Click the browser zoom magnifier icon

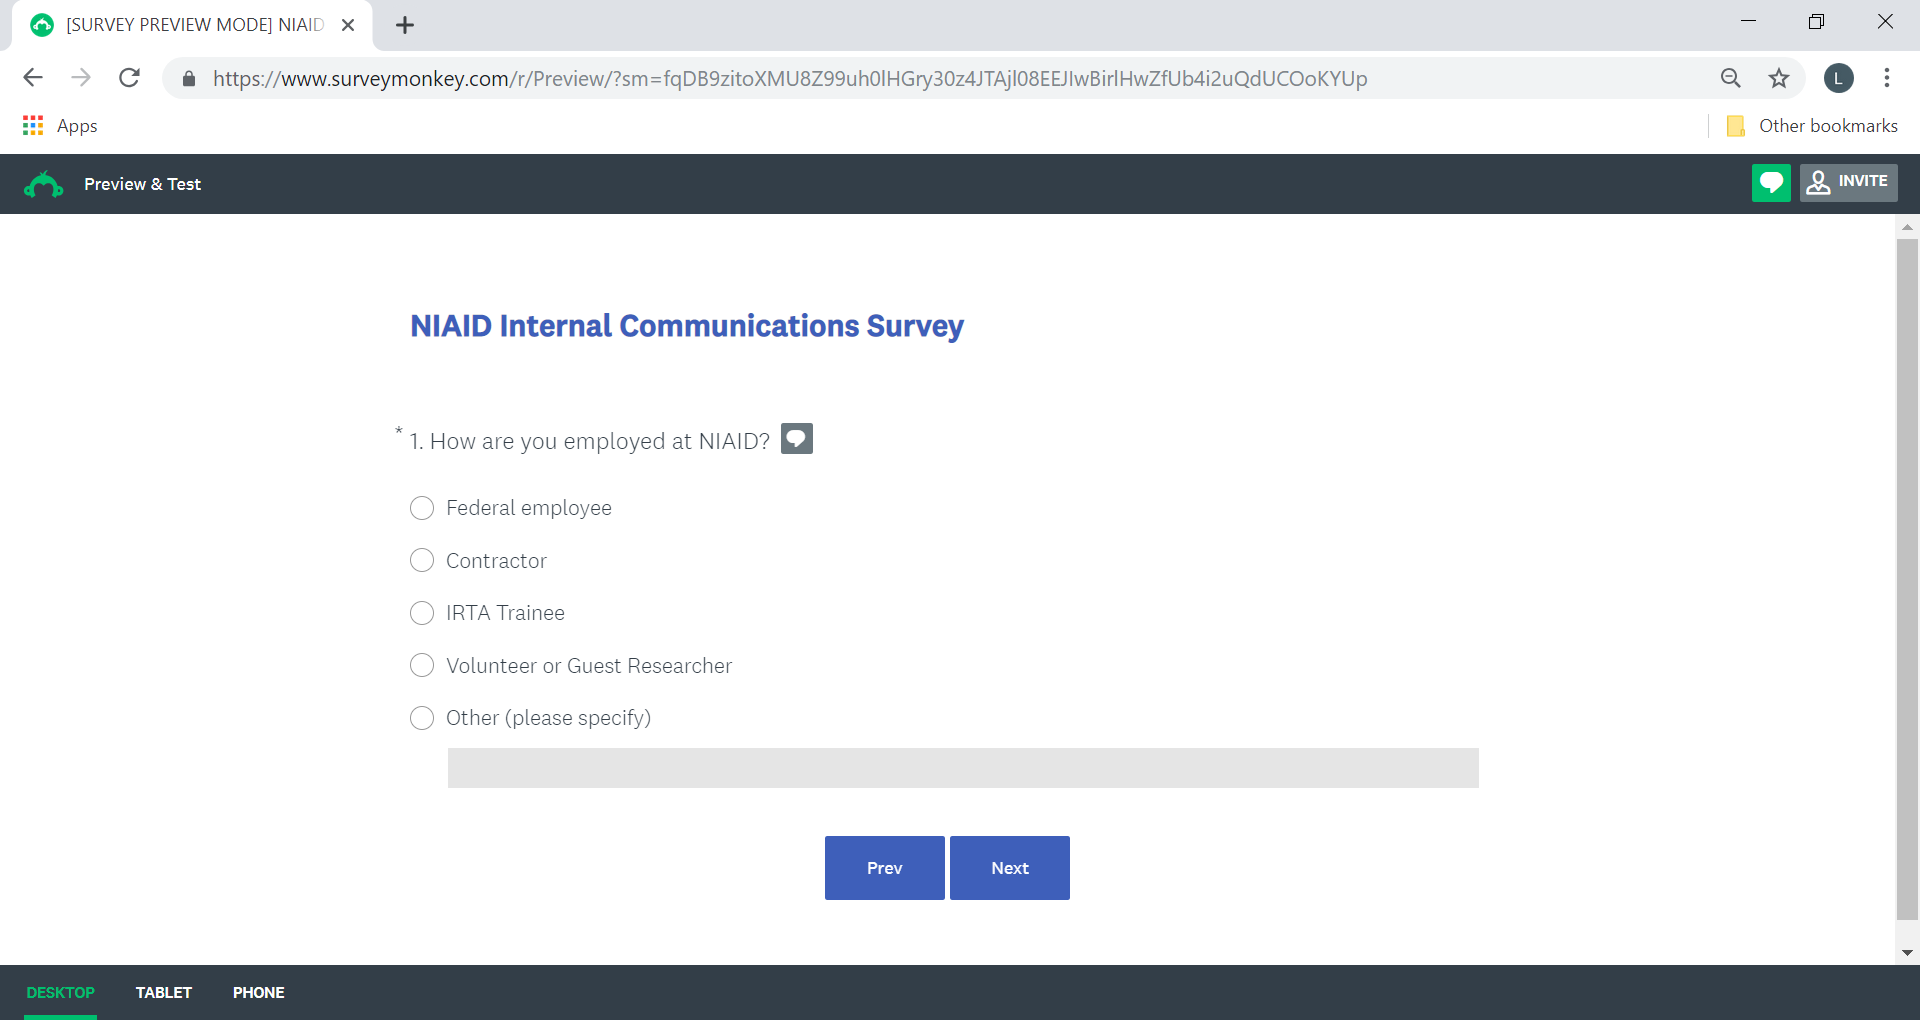(1730, 78)
